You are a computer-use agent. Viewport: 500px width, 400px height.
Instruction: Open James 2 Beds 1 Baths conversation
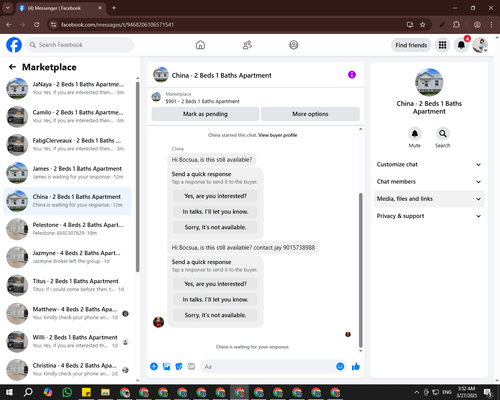pos(67,173)
